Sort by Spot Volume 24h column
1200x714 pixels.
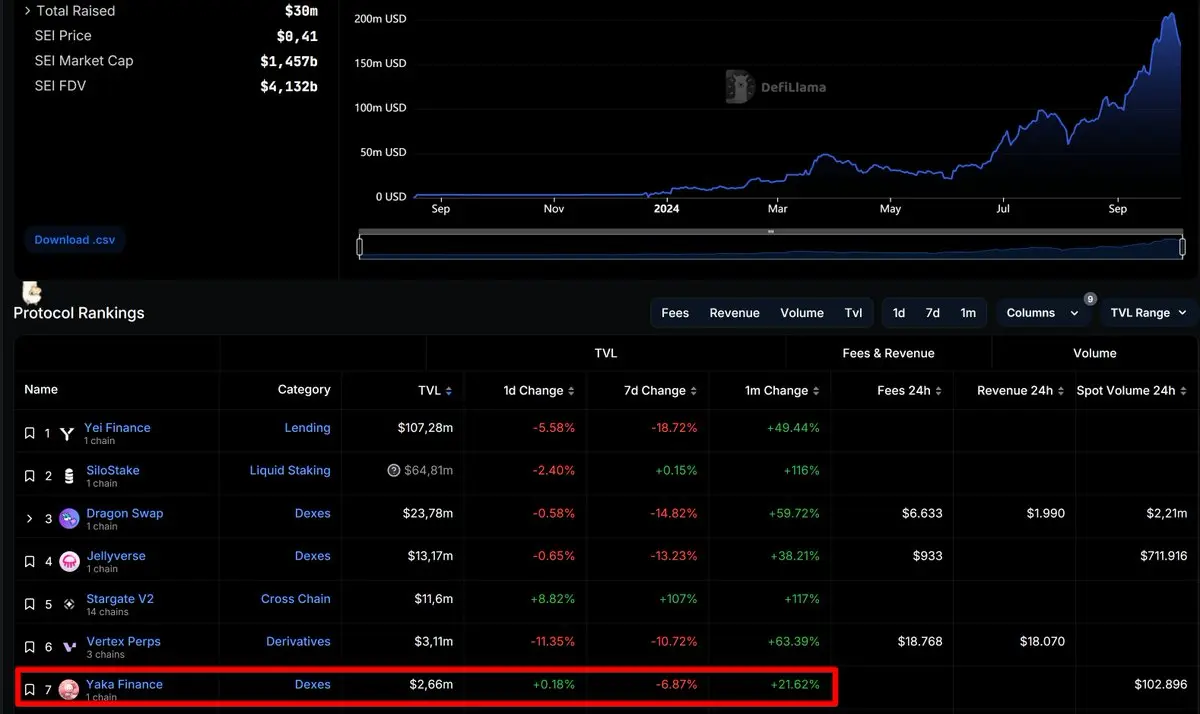pyautogui.click(x=1184, y=391)
